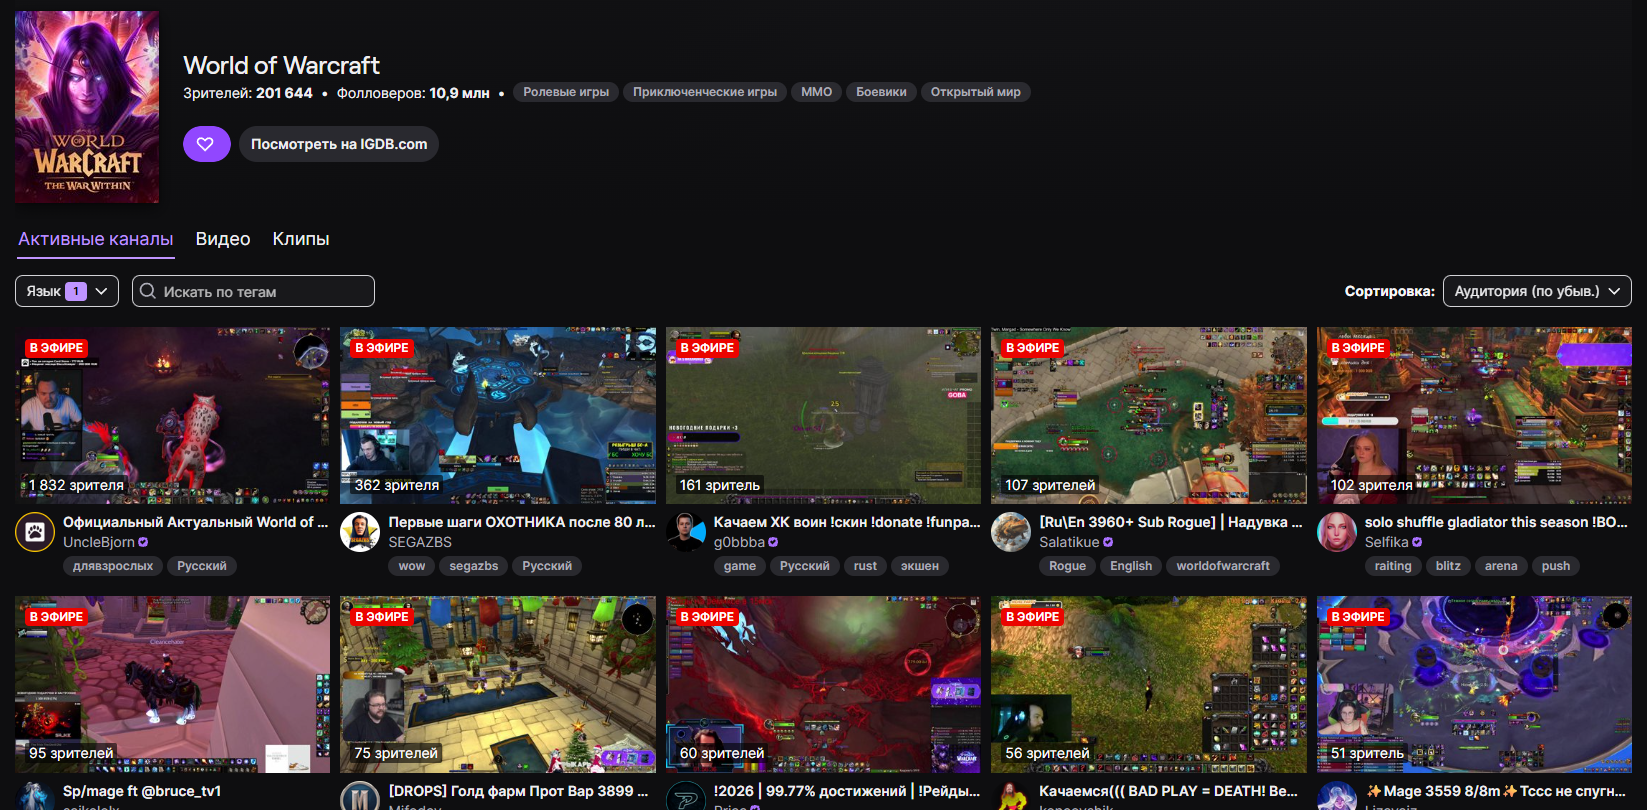Open SEGAZBS channel avatar
The image size is (1647, 810).
(x=360, y=532)
